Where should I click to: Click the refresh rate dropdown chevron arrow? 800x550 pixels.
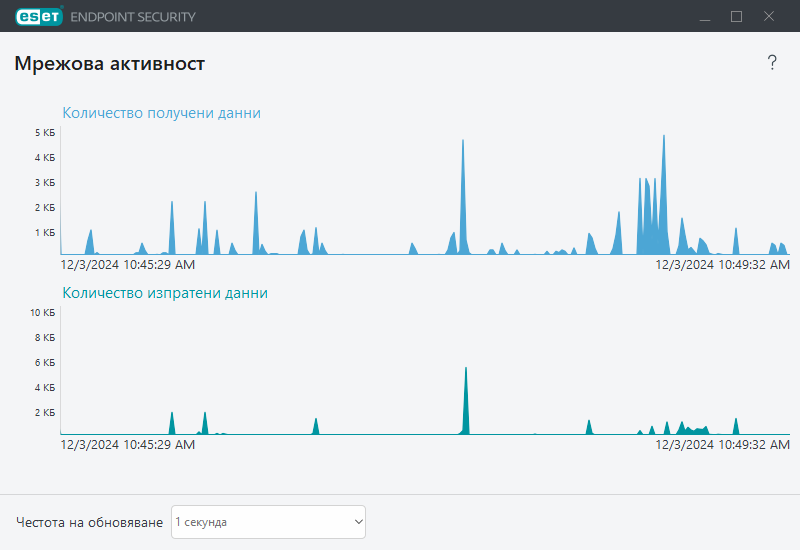[x=357, y=522]
